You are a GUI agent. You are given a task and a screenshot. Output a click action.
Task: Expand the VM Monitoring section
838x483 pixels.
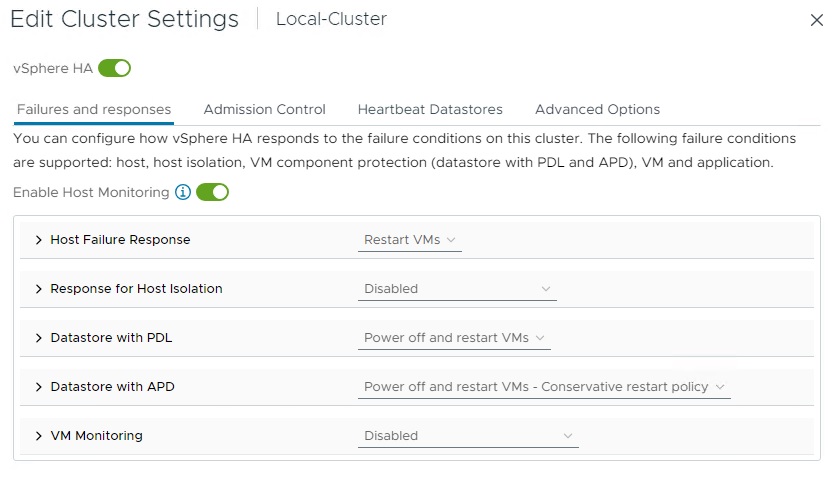39,436
